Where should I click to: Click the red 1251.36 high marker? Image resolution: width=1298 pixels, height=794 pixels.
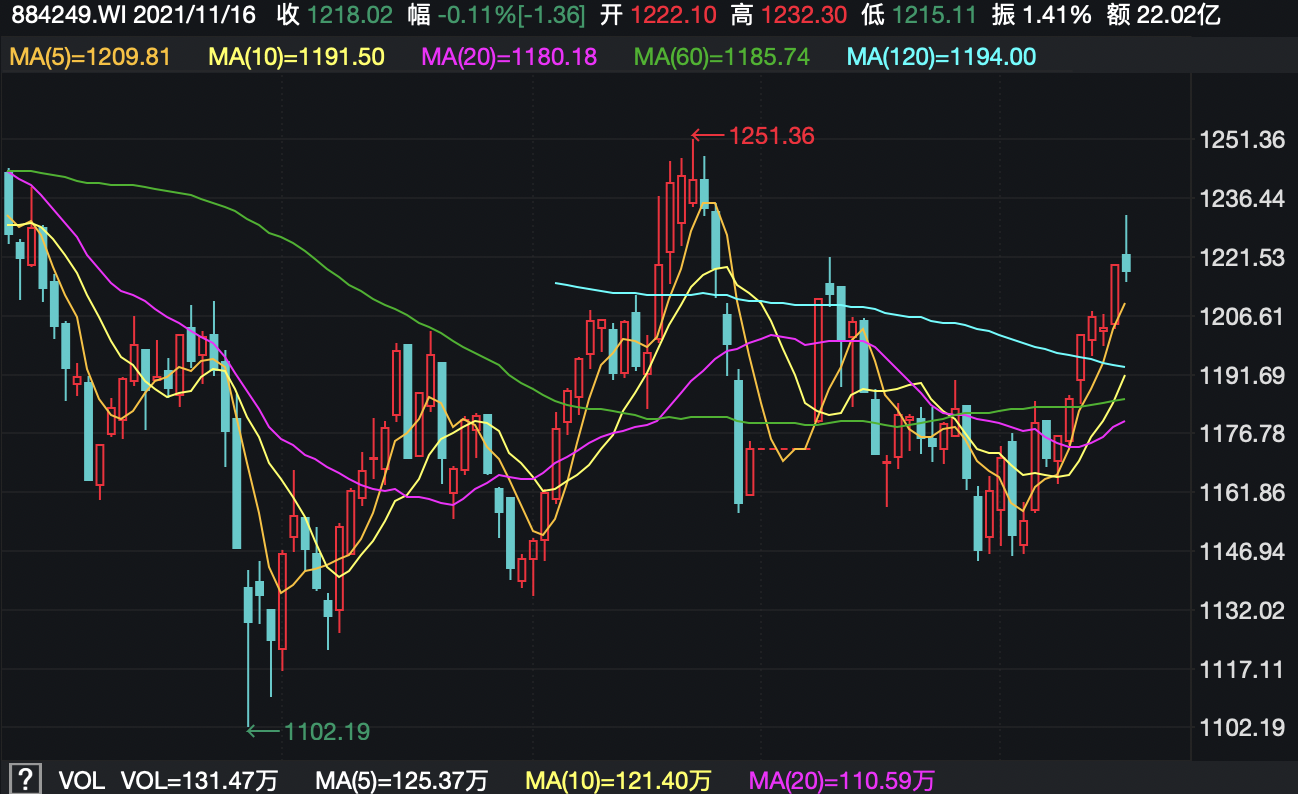coord(771,136)
